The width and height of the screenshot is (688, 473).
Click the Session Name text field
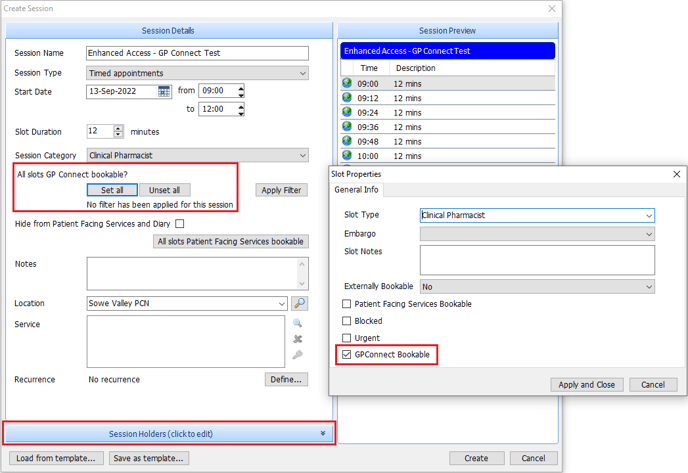[197, 53]
